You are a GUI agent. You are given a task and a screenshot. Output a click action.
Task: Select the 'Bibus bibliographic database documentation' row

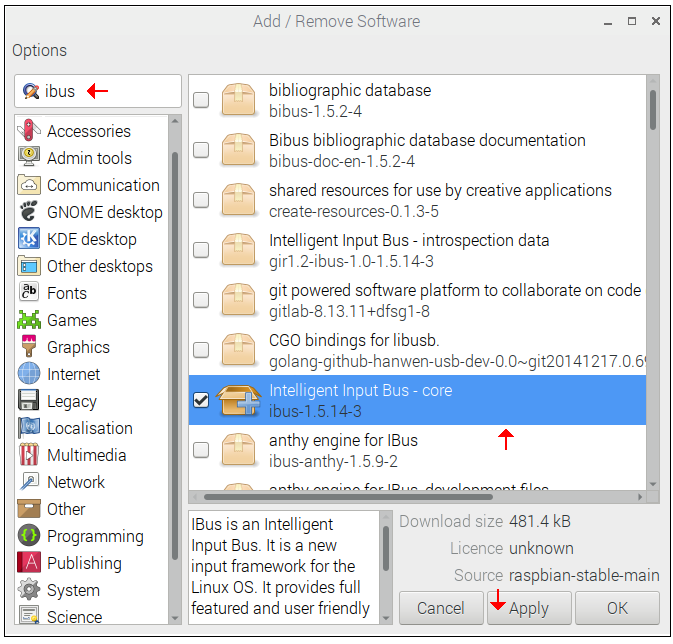[417, 150]
